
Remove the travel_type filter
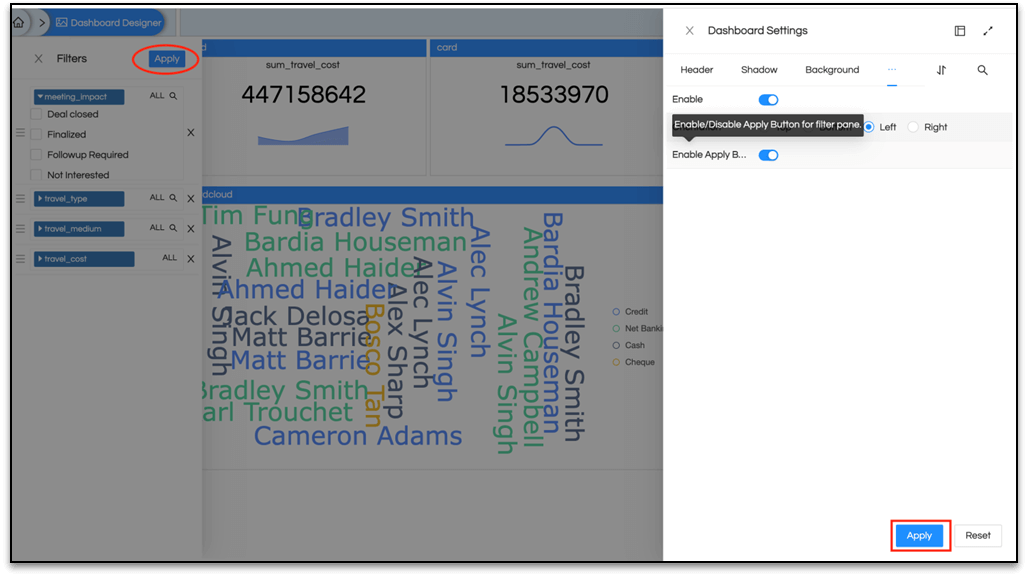(x=191, y=199)
